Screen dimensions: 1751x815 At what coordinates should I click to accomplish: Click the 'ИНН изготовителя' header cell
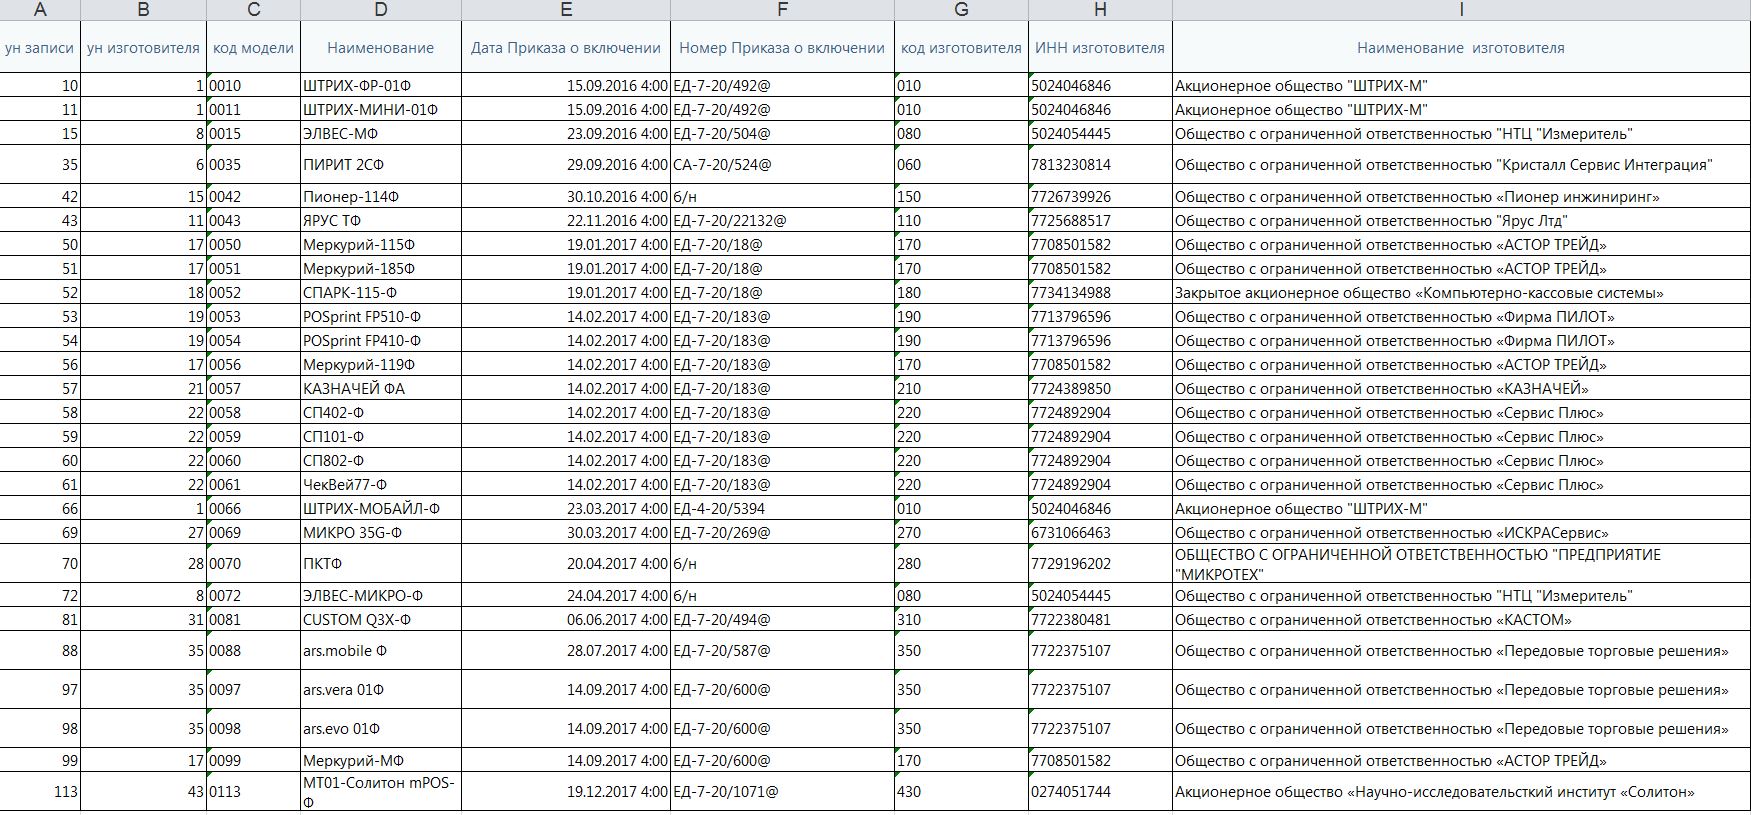coord(1100,47)
